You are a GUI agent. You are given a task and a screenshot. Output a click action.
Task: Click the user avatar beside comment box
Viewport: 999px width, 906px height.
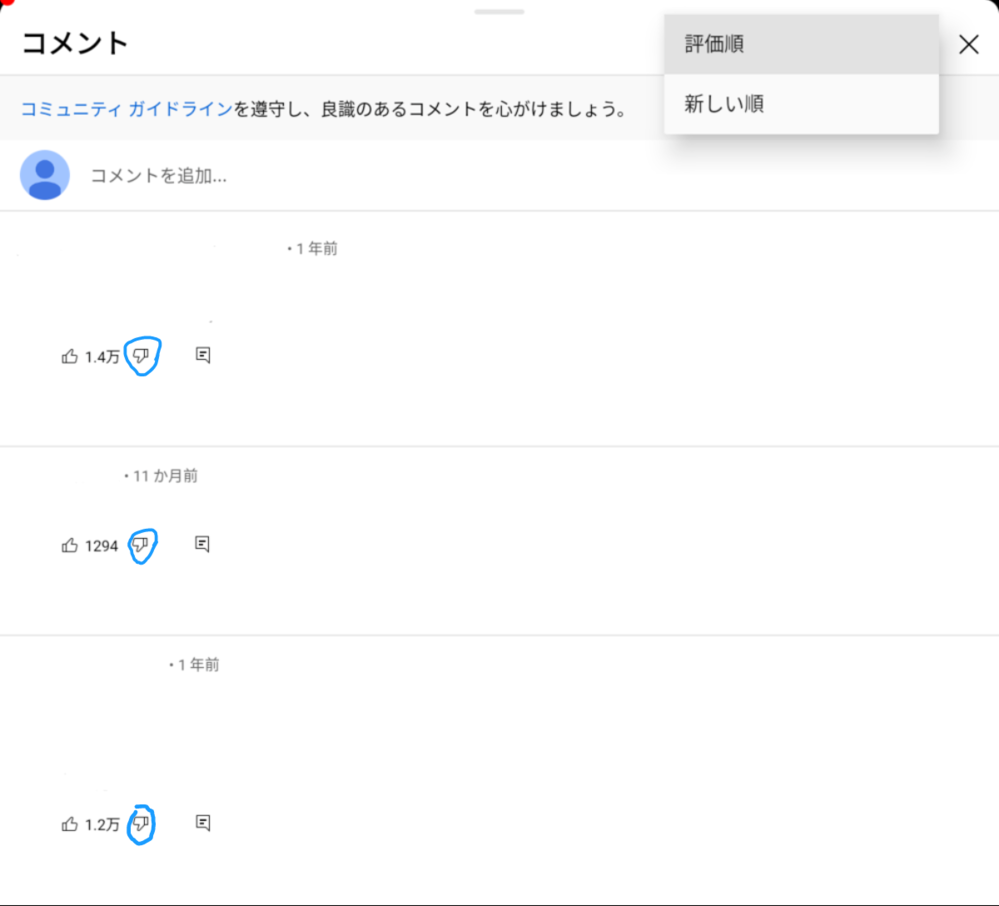(45, 175)
